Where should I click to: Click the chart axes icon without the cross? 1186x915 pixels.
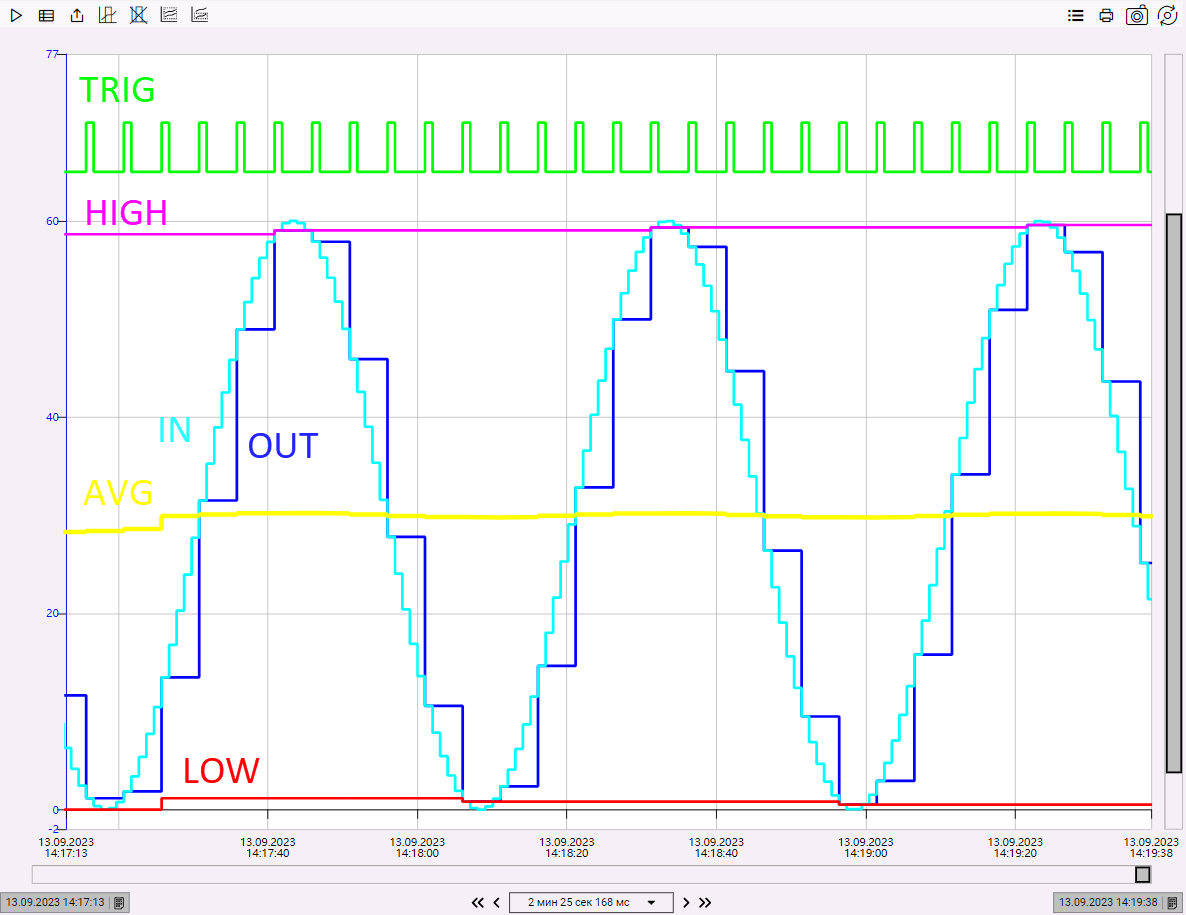108,16
